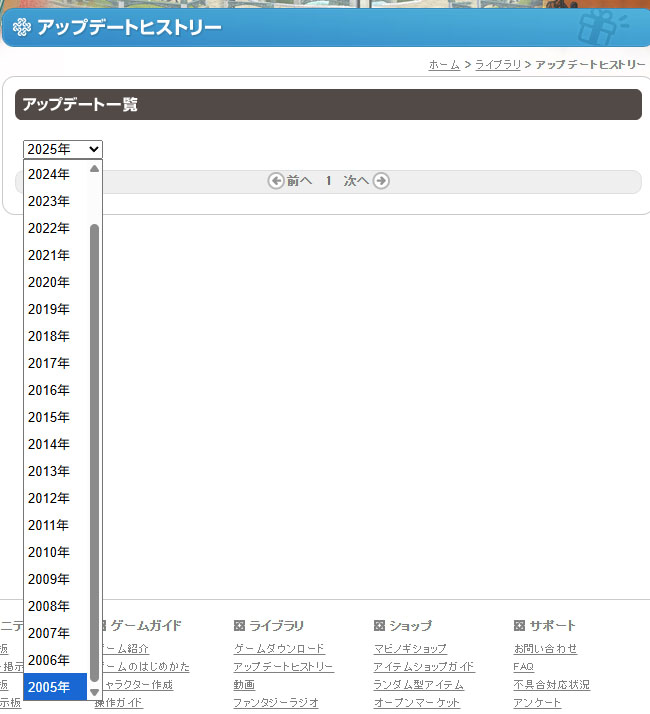
Task: Open ホーム breadcrumb link
Action: coord(444,65)
